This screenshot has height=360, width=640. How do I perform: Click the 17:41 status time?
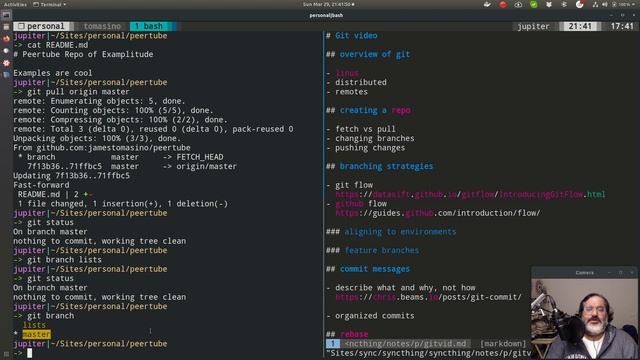[x=622, y=26]
